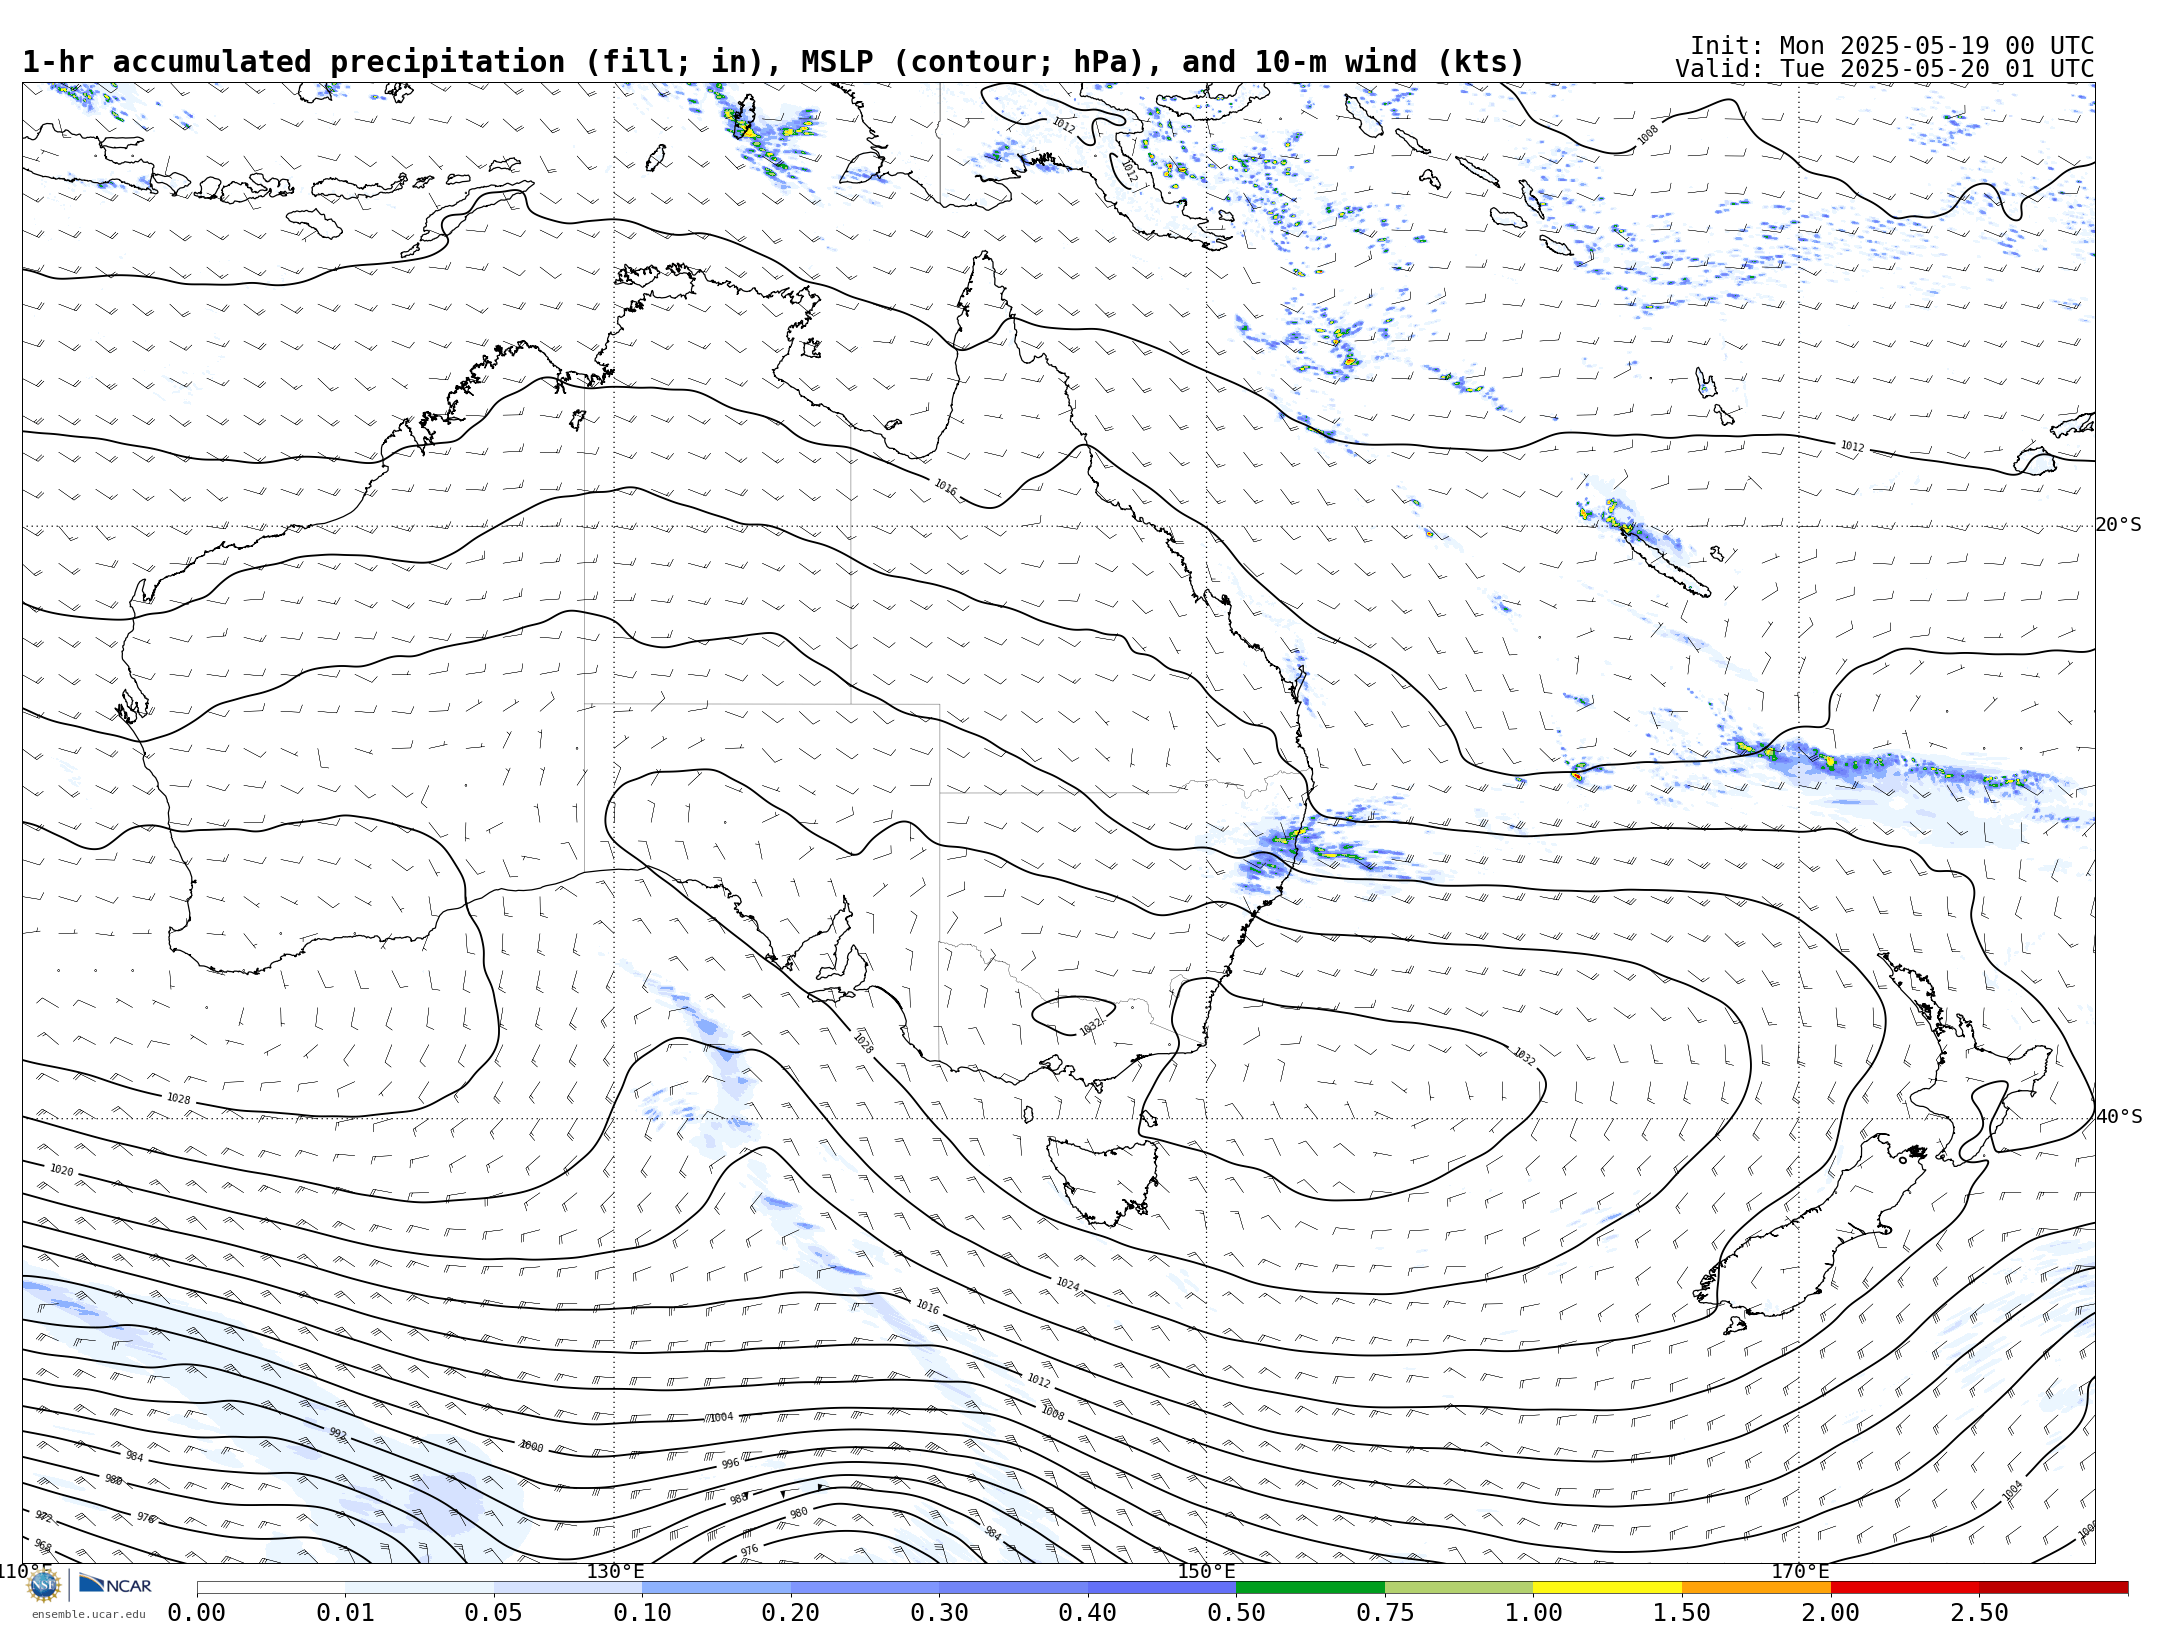Screen dimensions: 2160x1626
Task: Pick the 0.10–0.20 blue colorbar segment
Action: tap(716, 1588)
